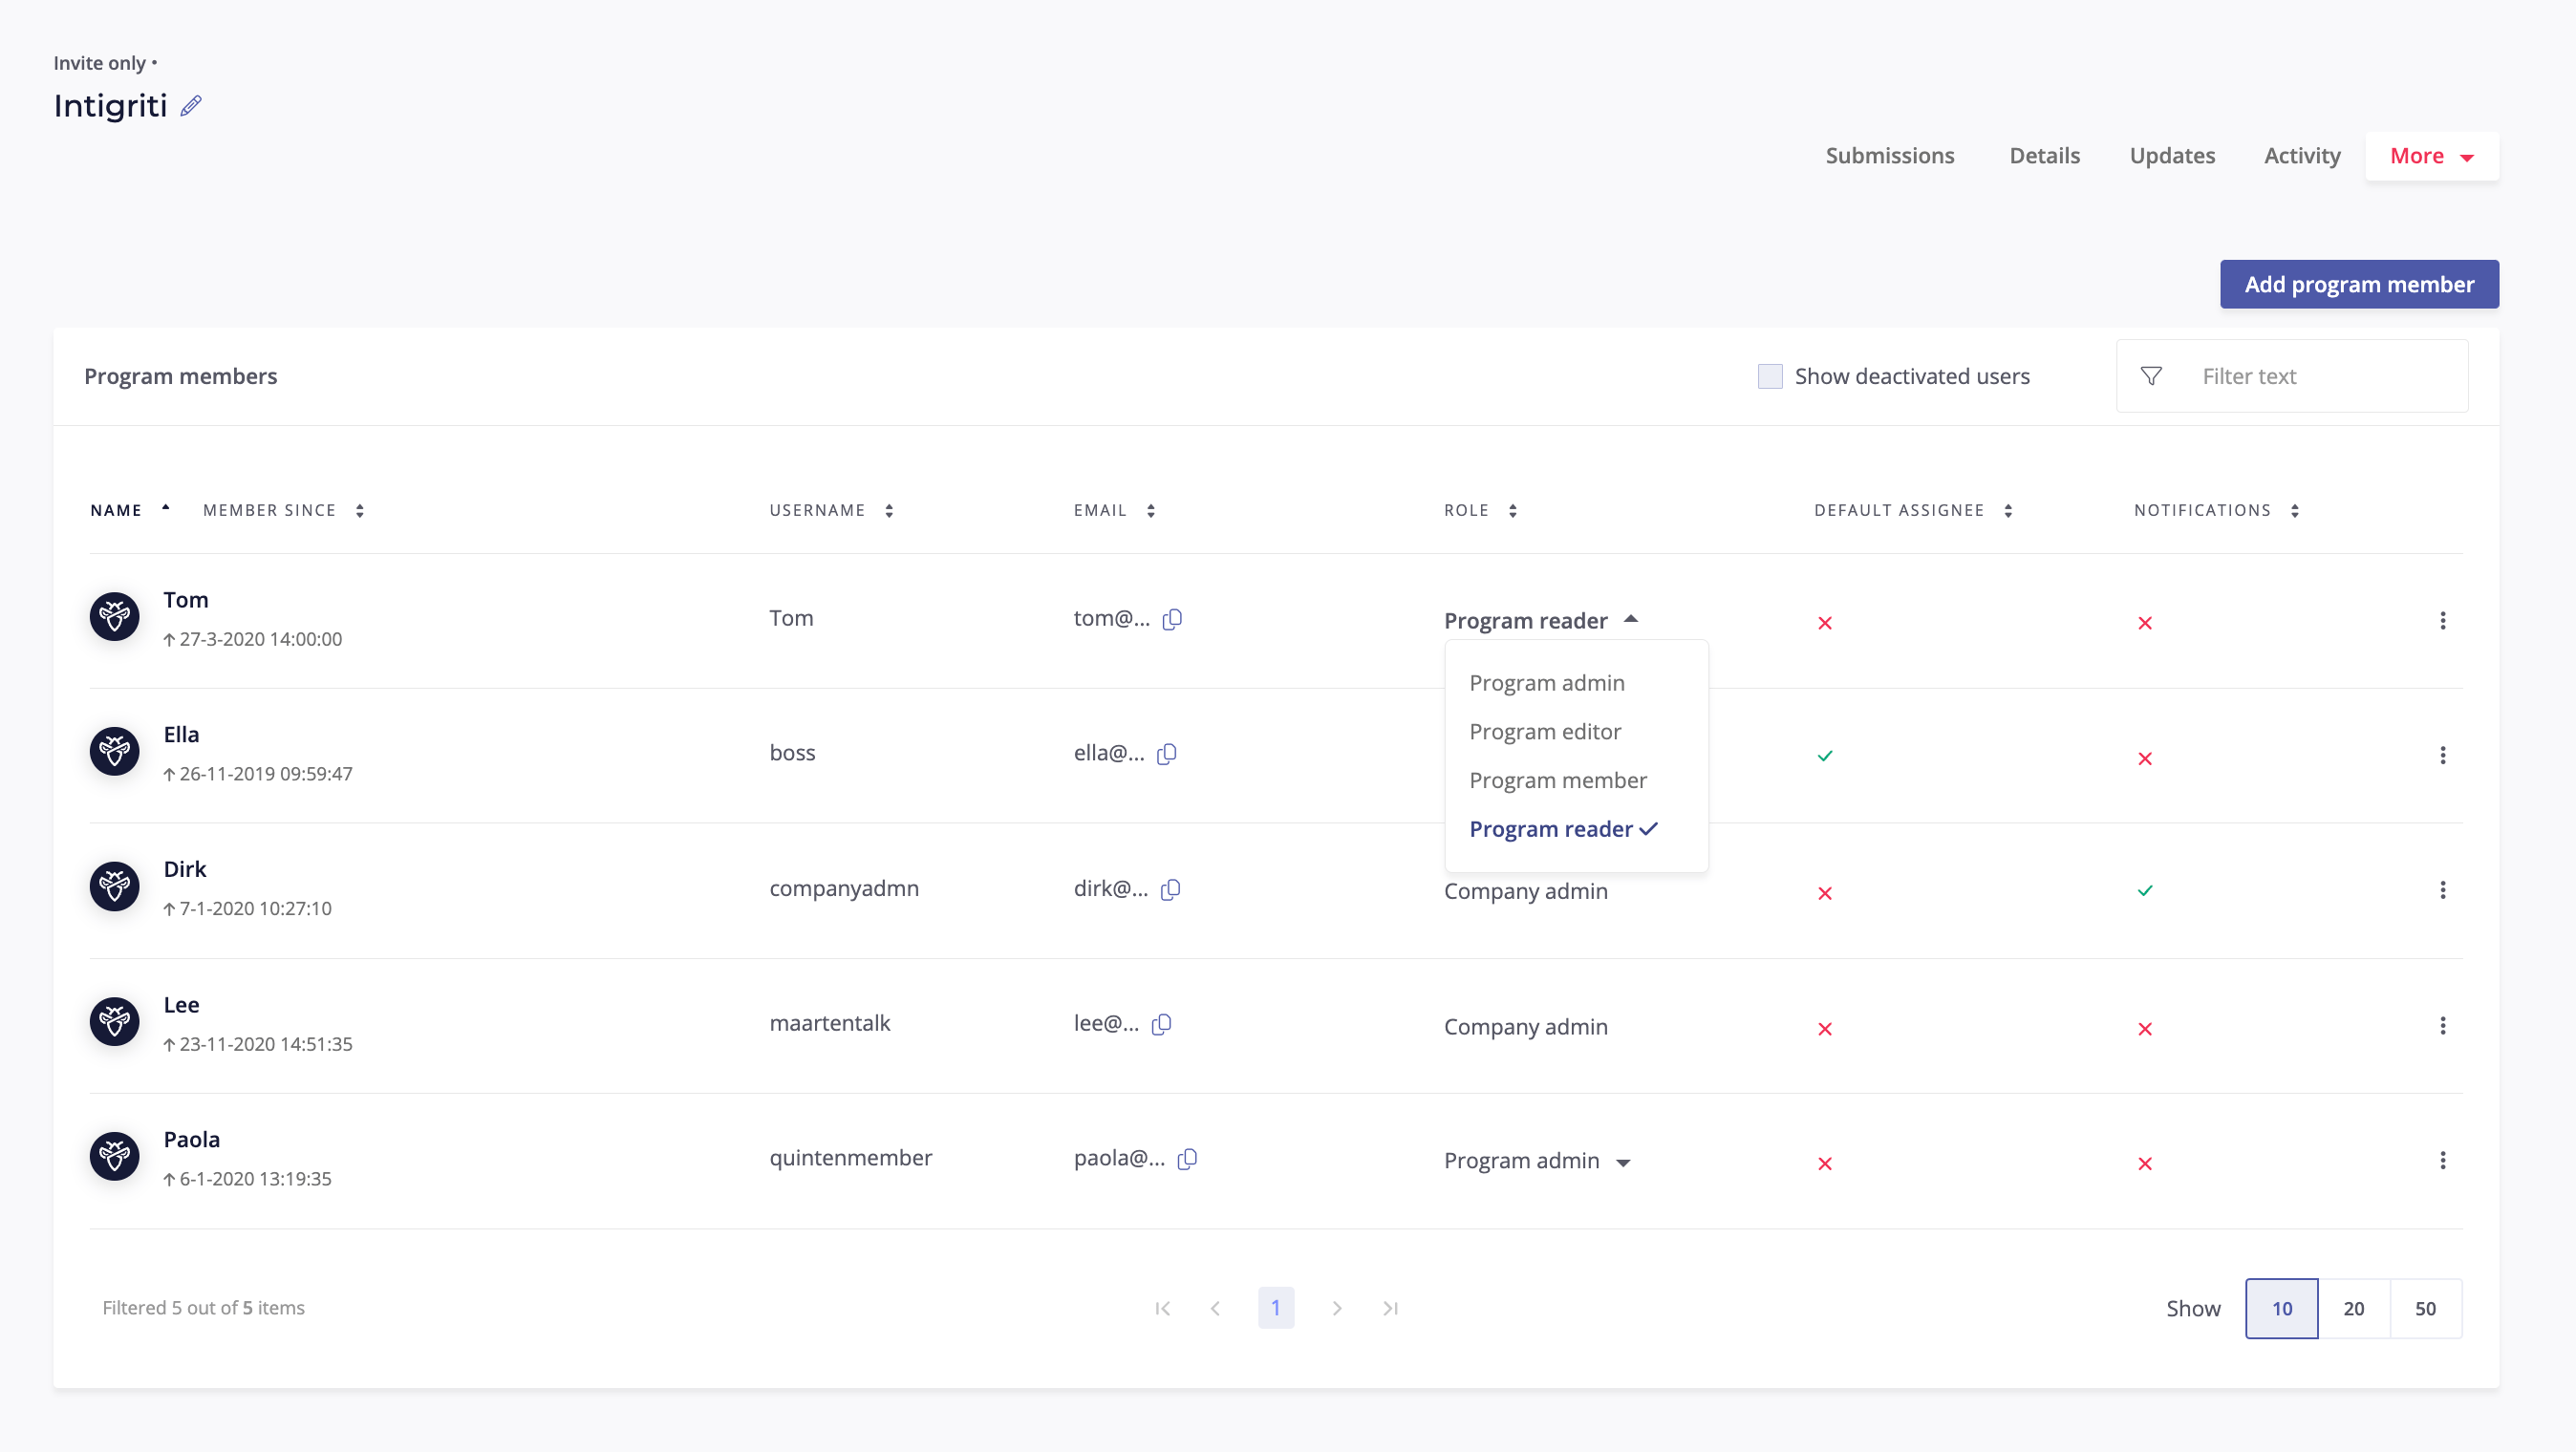Click username quintenmember in Paola's row
Viewport: 2576px width, 1452px height.
pyautogui.click(x=851, y=1158)
